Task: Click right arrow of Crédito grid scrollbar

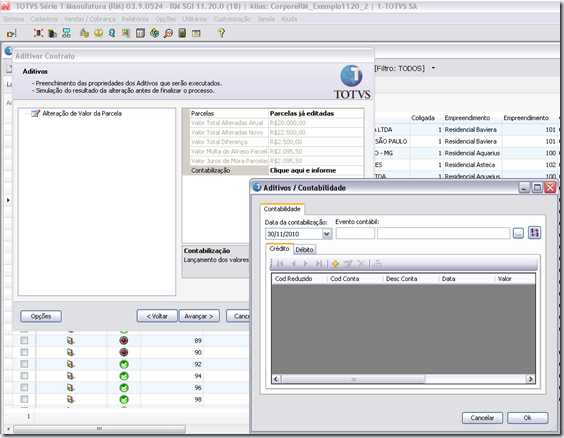Action: click(x=530, y=379)
